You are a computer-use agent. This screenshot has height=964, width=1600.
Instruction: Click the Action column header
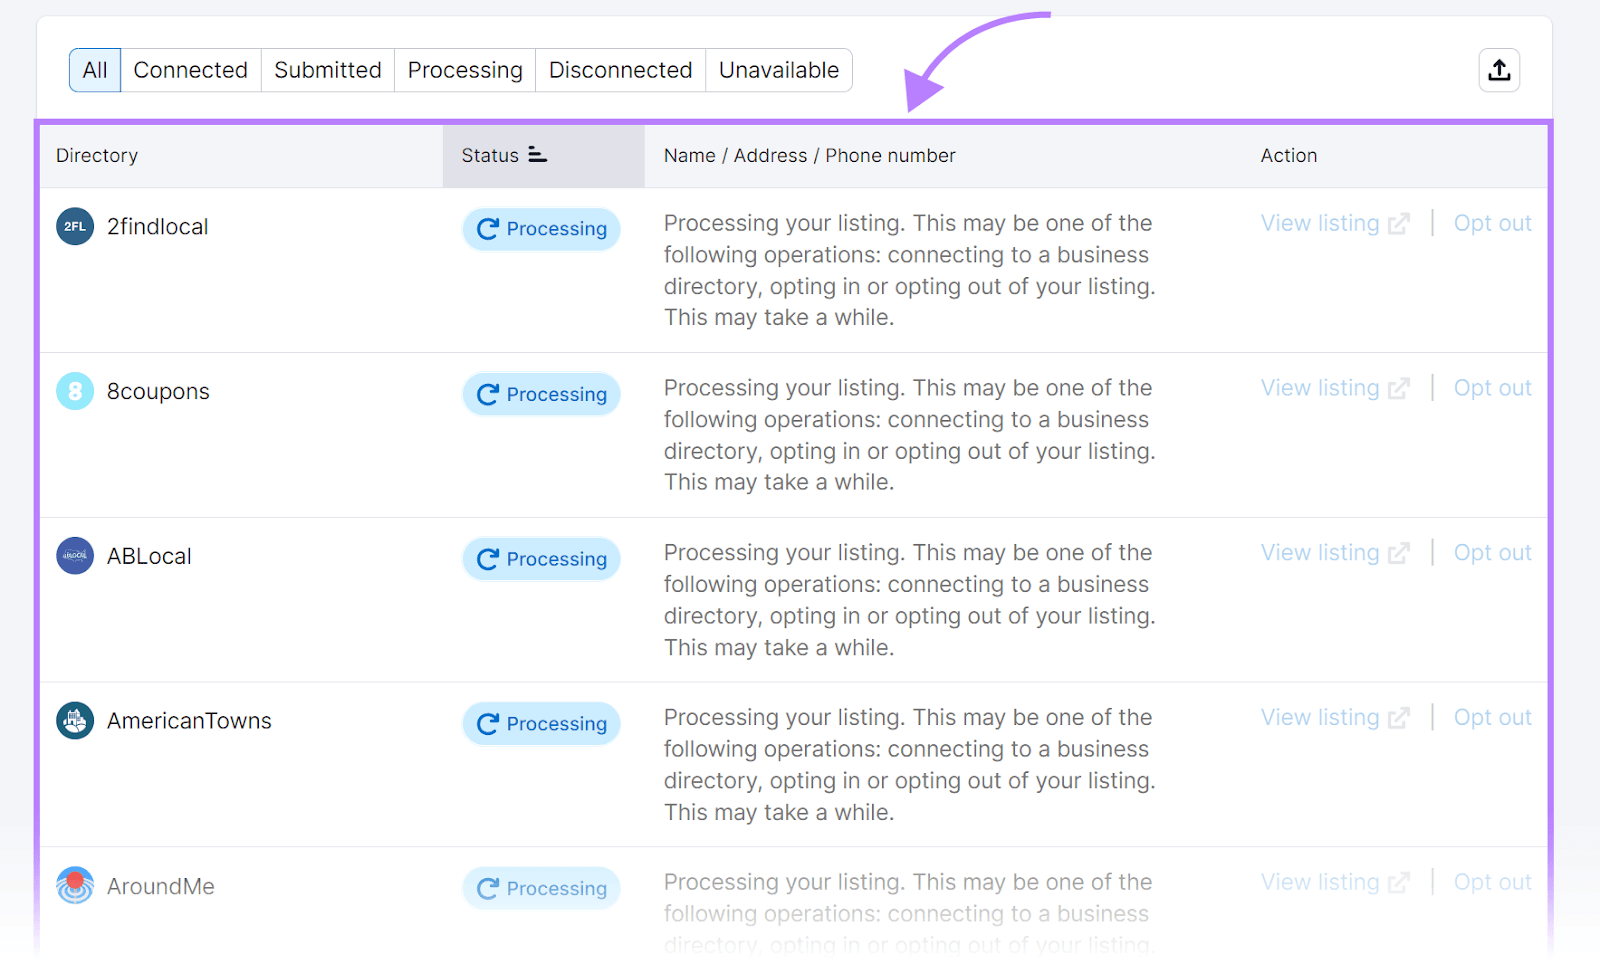(x=1288, y=155)
